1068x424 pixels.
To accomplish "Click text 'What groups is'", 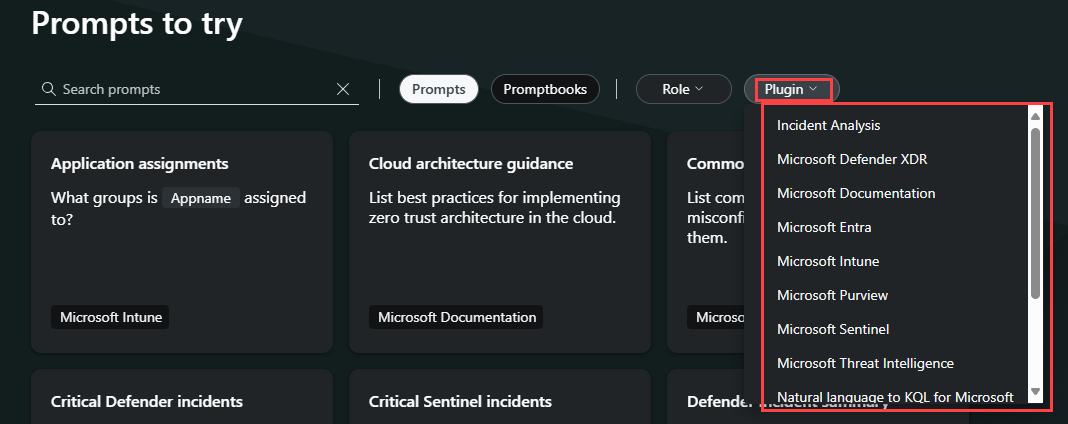I will tap(104, 198).
